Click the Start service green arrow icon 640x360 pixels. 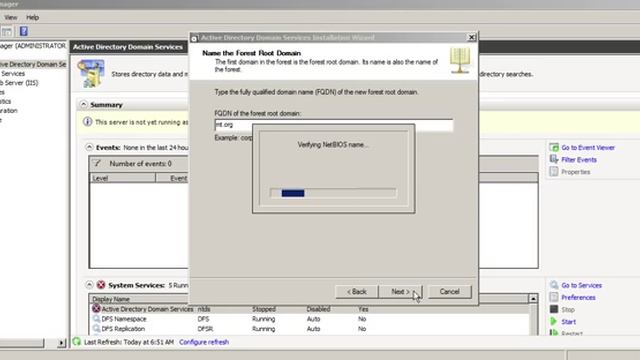pyautogui.click(x=554, y=322)
